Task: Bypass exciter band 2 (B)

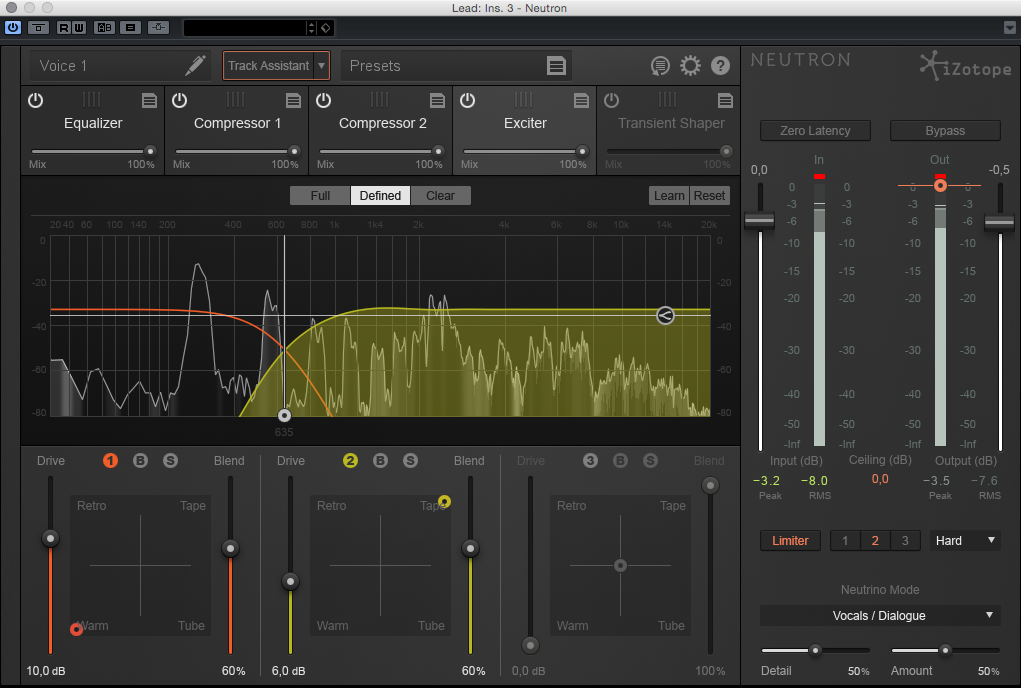Action: (380, 461)
